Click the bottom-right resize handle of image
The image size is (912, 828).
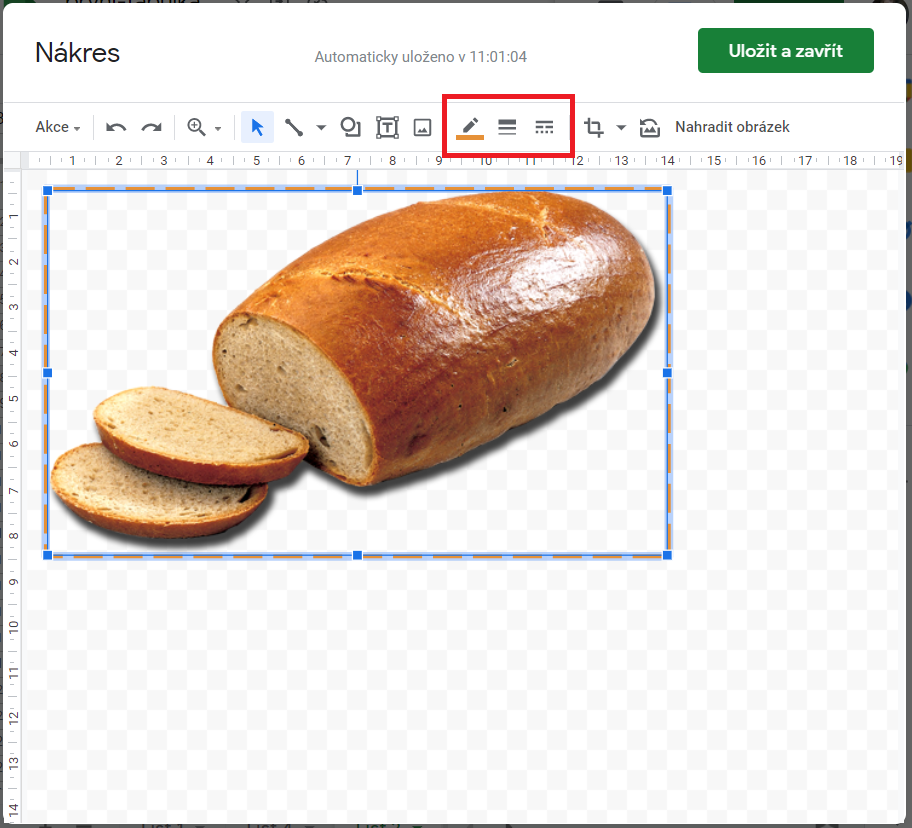tap(667, 555)
